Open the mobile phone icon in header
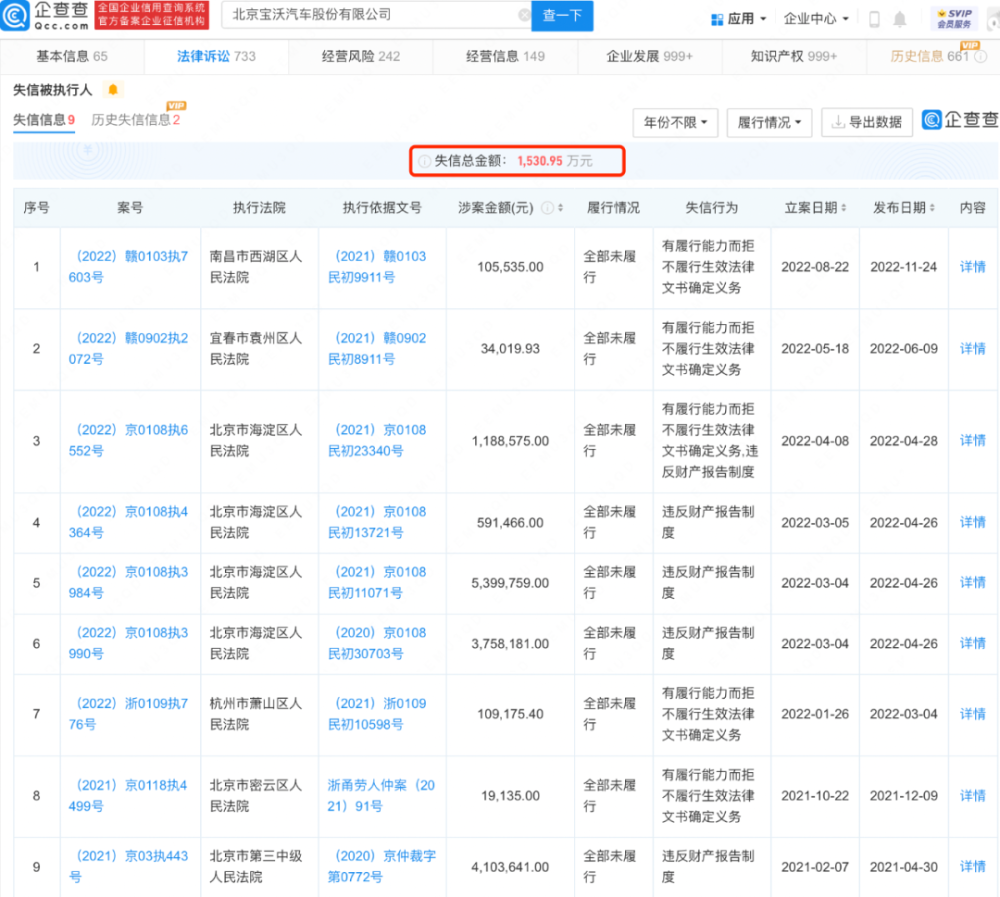The height and width of the screenshot is (897, 1000). coord(874,19)
